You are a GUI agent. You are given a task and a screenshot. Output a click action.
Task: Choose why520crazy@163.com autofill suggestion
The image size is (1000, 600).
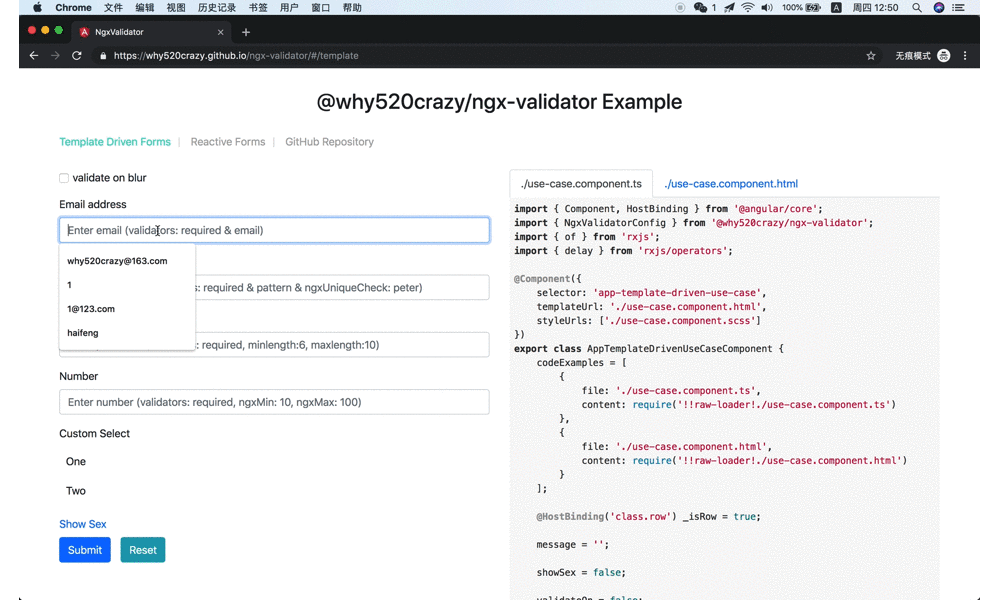coord(127,261)
